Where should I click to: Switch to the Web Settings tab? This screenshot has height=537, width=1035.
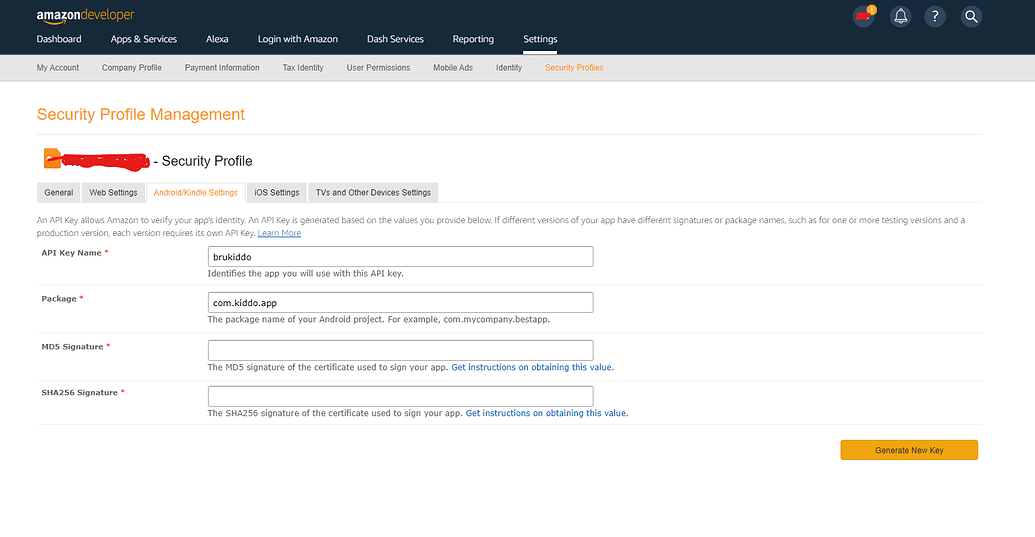(113, 193)
